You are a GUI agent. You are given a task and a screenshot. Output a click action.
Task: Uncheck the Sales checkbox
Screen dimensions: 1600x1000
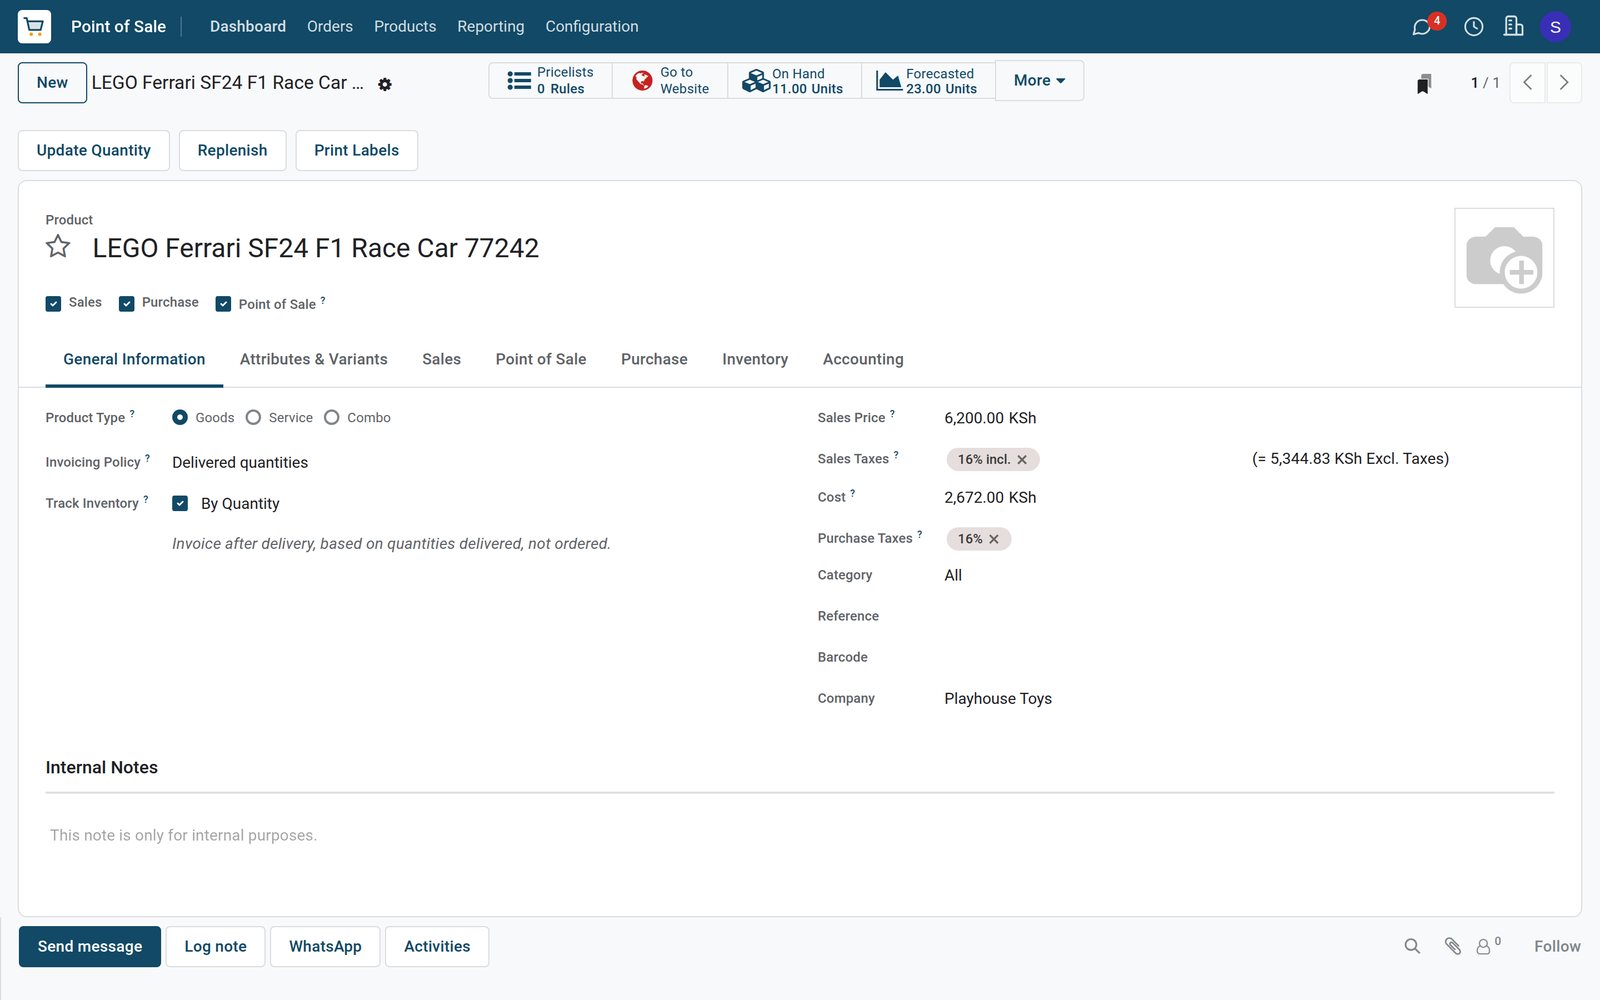tap(54, 303)
